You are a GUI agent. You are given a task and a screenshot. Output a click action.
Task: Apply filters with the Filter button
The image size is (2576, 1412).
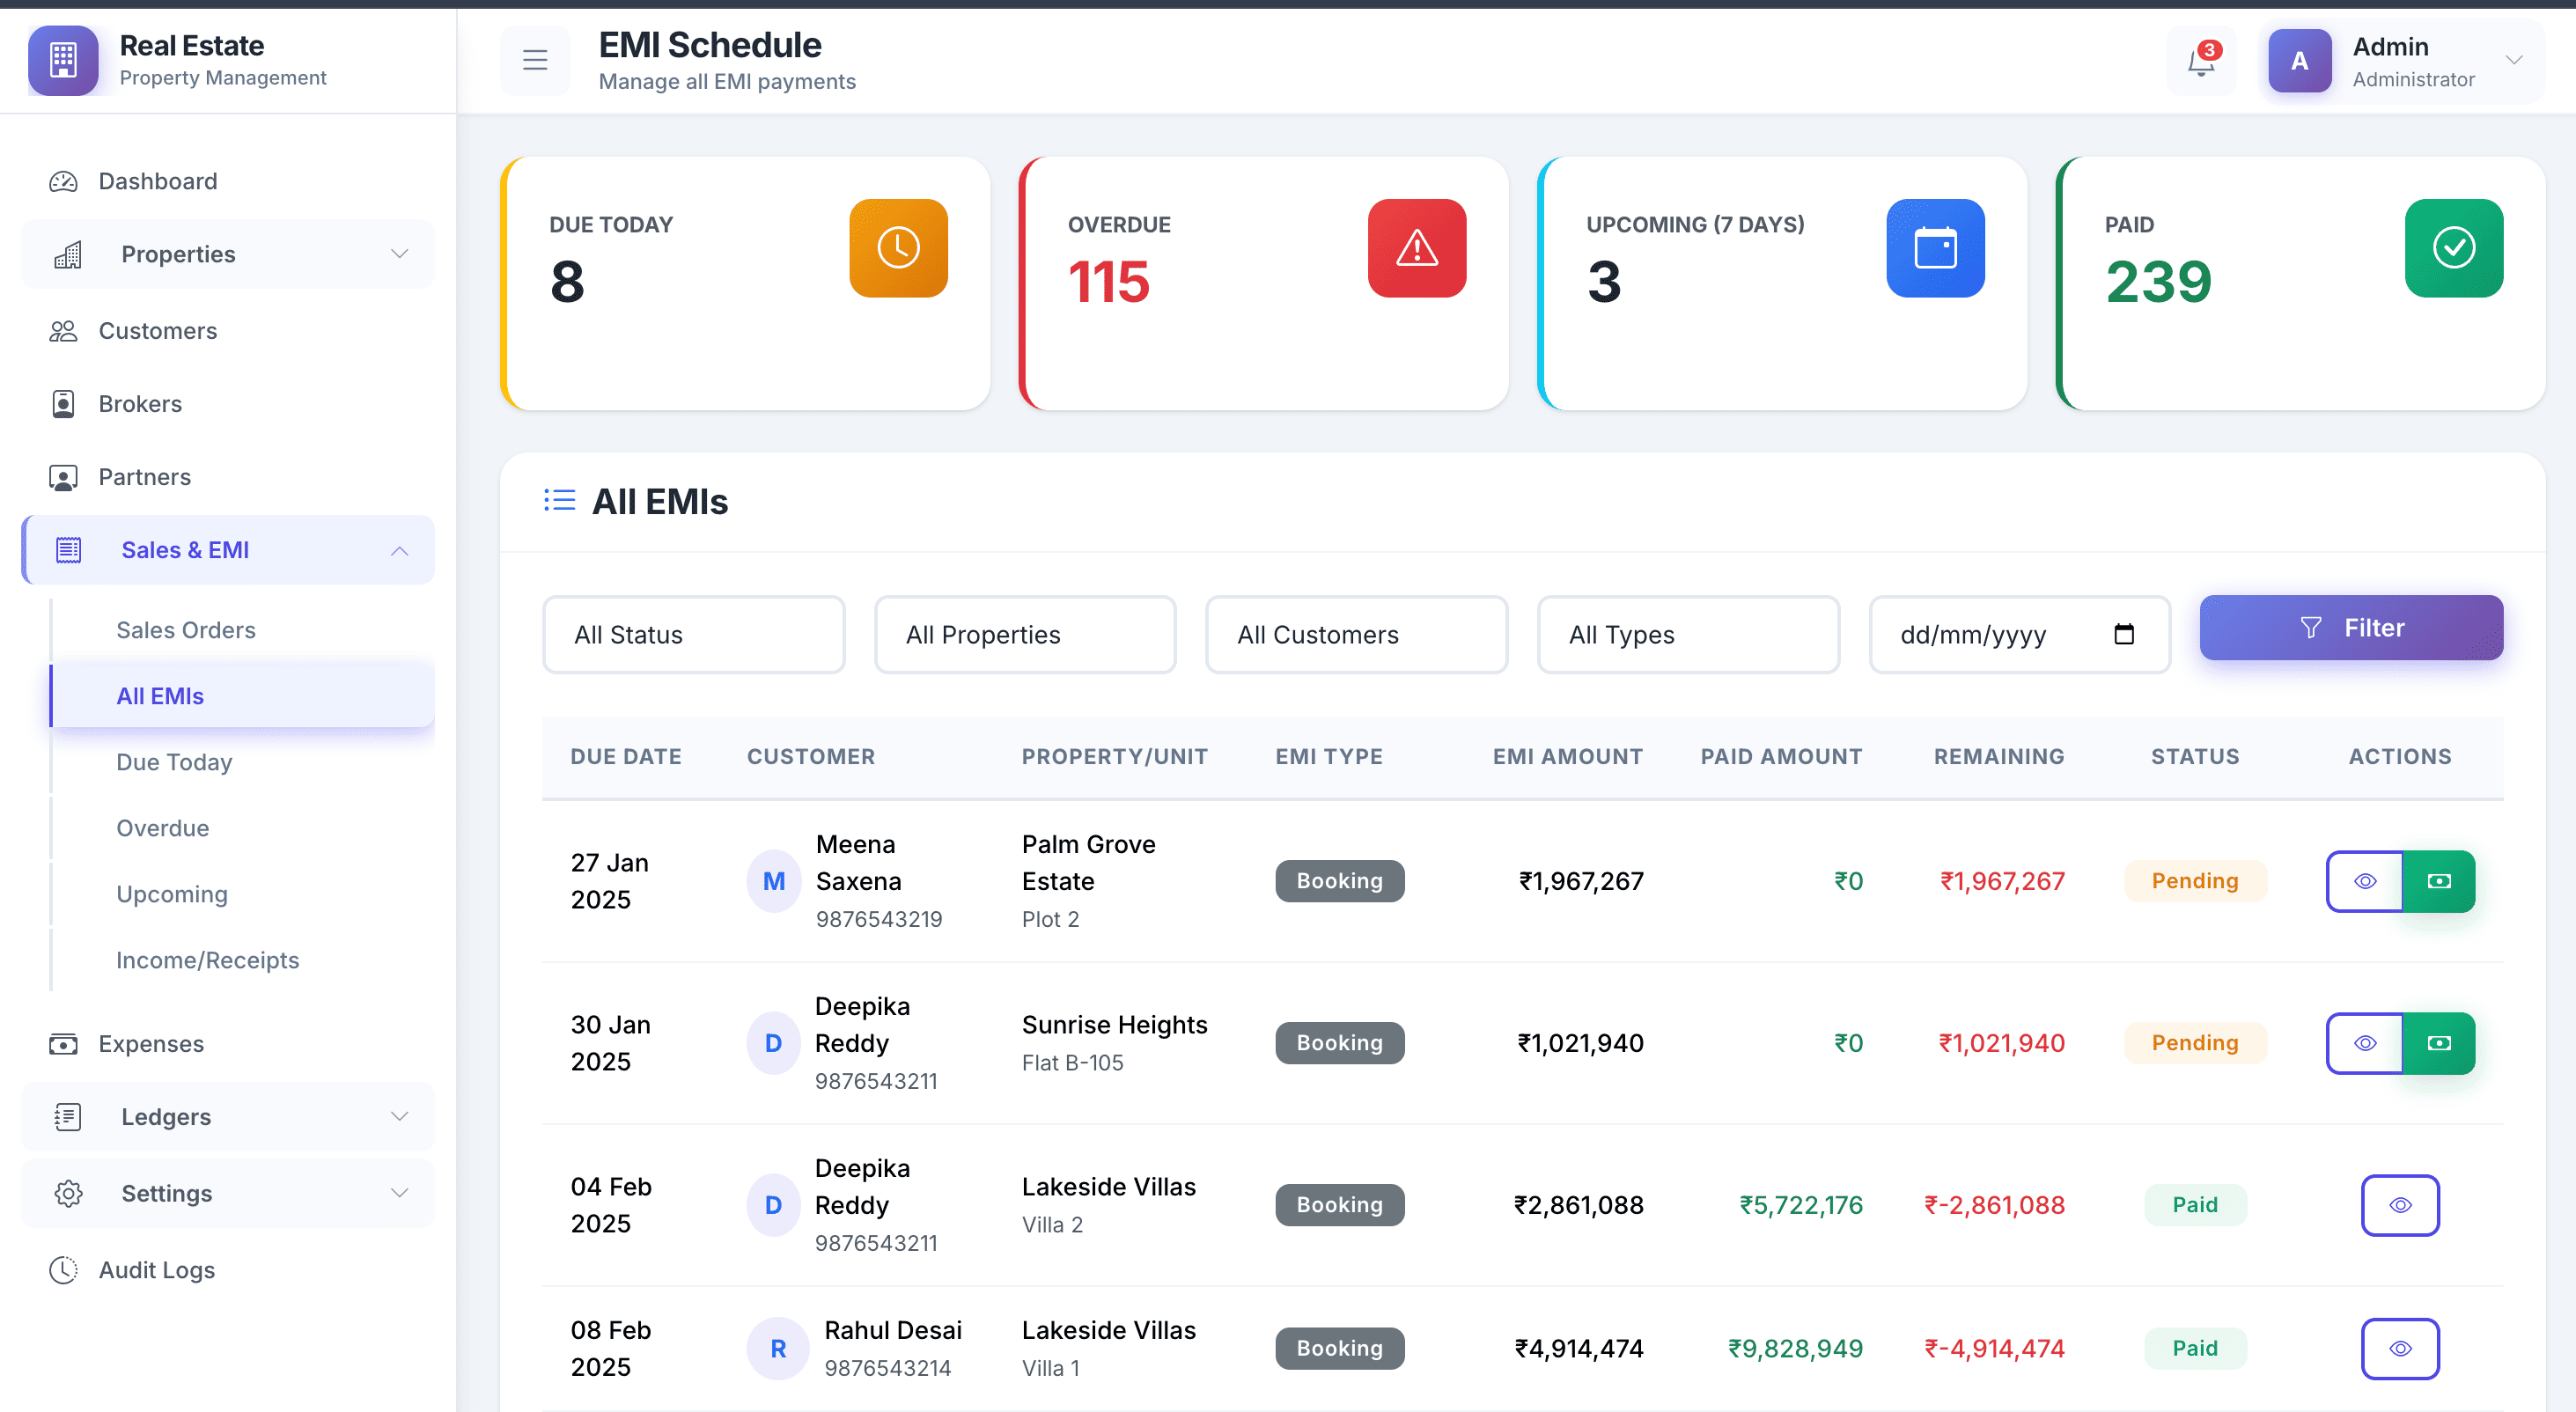2350,628
